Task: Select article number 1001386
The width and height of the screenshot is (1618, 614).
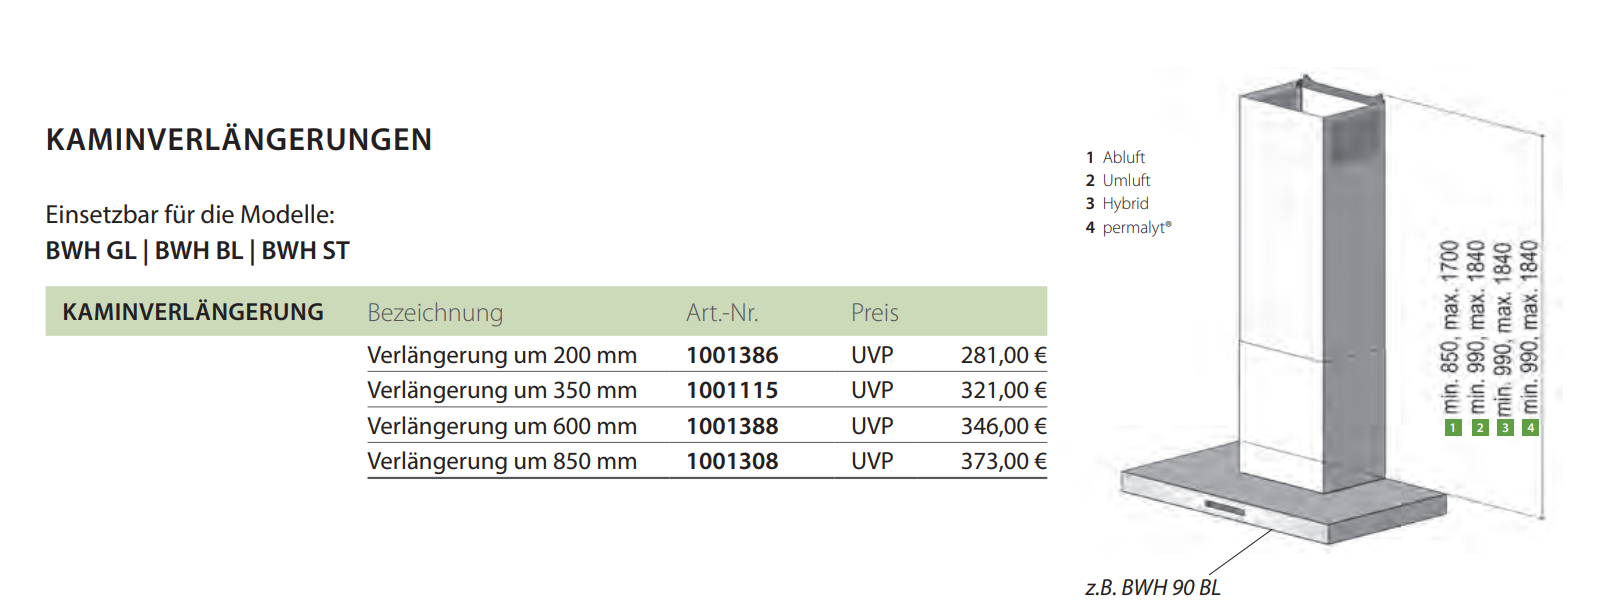Action: (x=732, y=355)
